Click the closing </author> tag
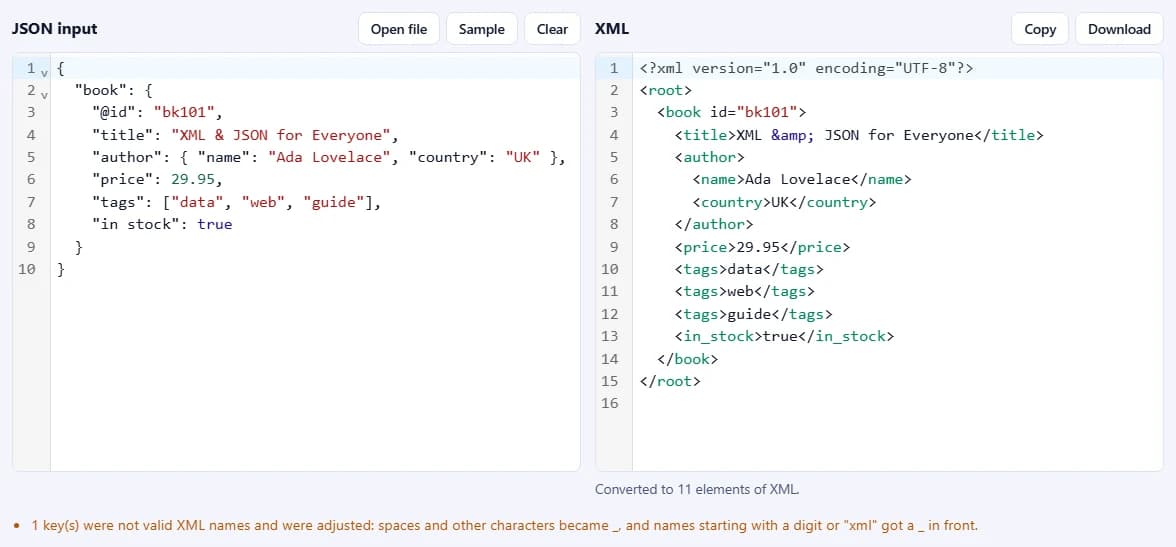 [714, 224]
